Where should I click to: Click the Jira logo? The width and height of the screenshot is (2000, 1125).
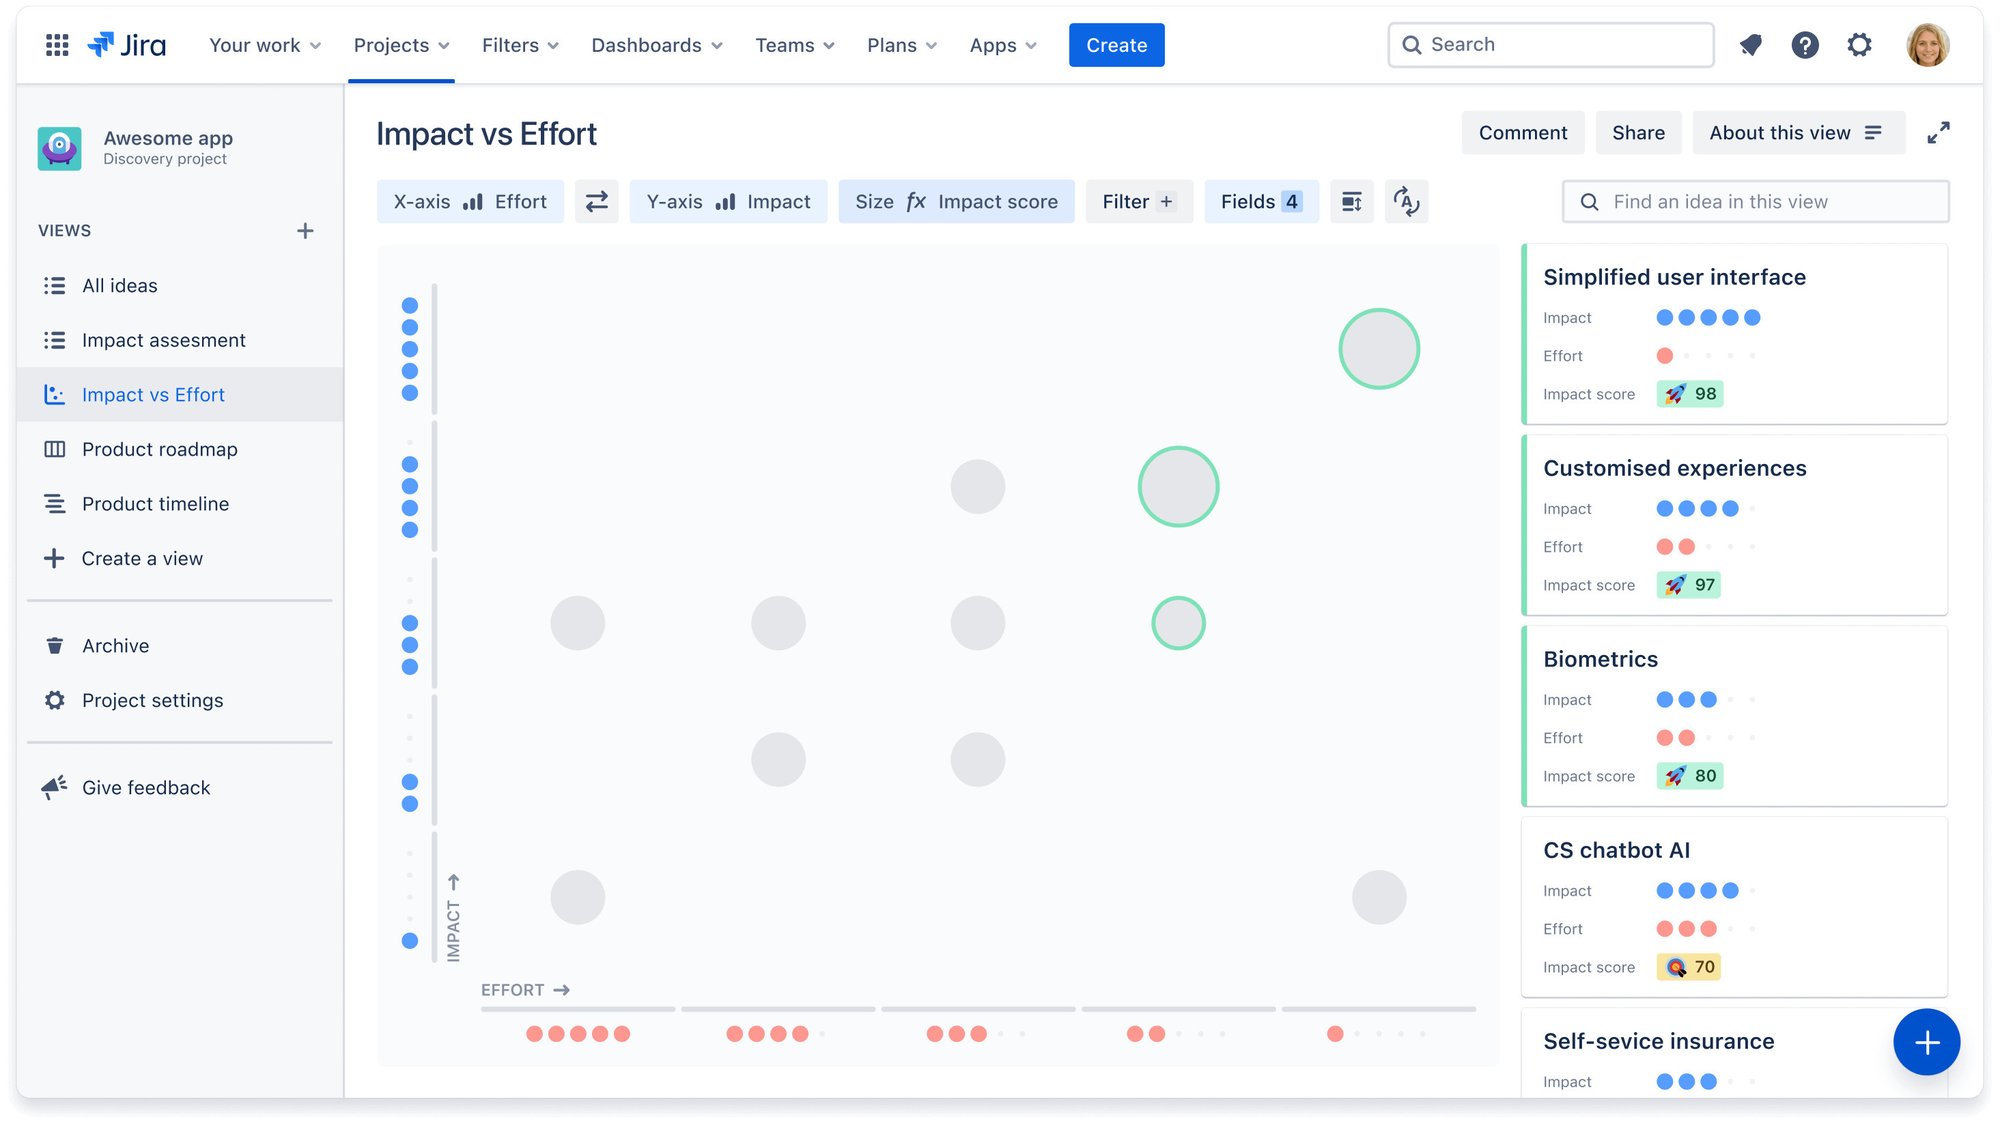point(127,45)
